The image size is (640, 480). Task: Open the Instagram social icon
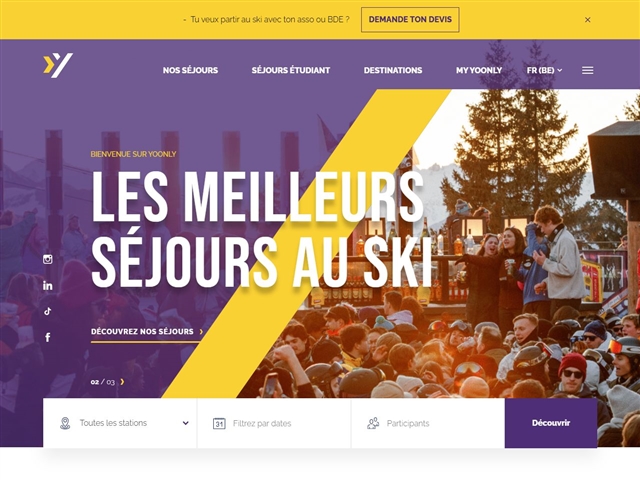[48, 259]
